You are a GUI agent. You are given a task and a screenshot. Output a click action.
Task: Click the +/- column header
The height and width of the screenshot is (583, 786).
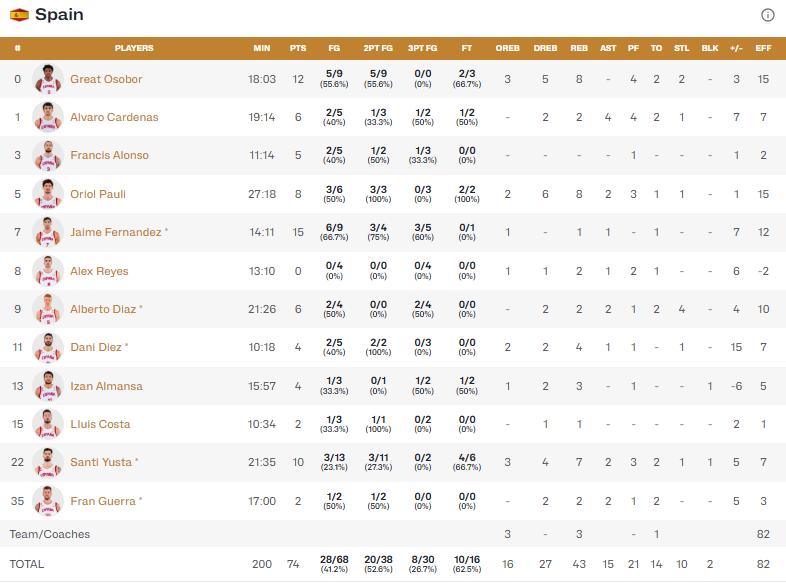(x=736, y=48)
